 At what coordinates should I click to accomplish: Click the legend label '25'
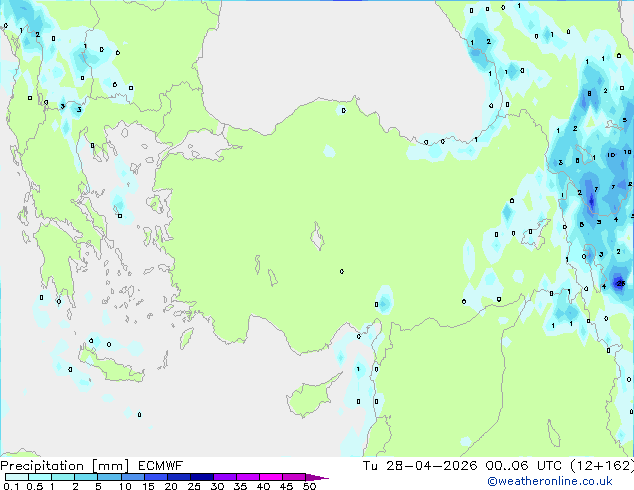(194, 486)
